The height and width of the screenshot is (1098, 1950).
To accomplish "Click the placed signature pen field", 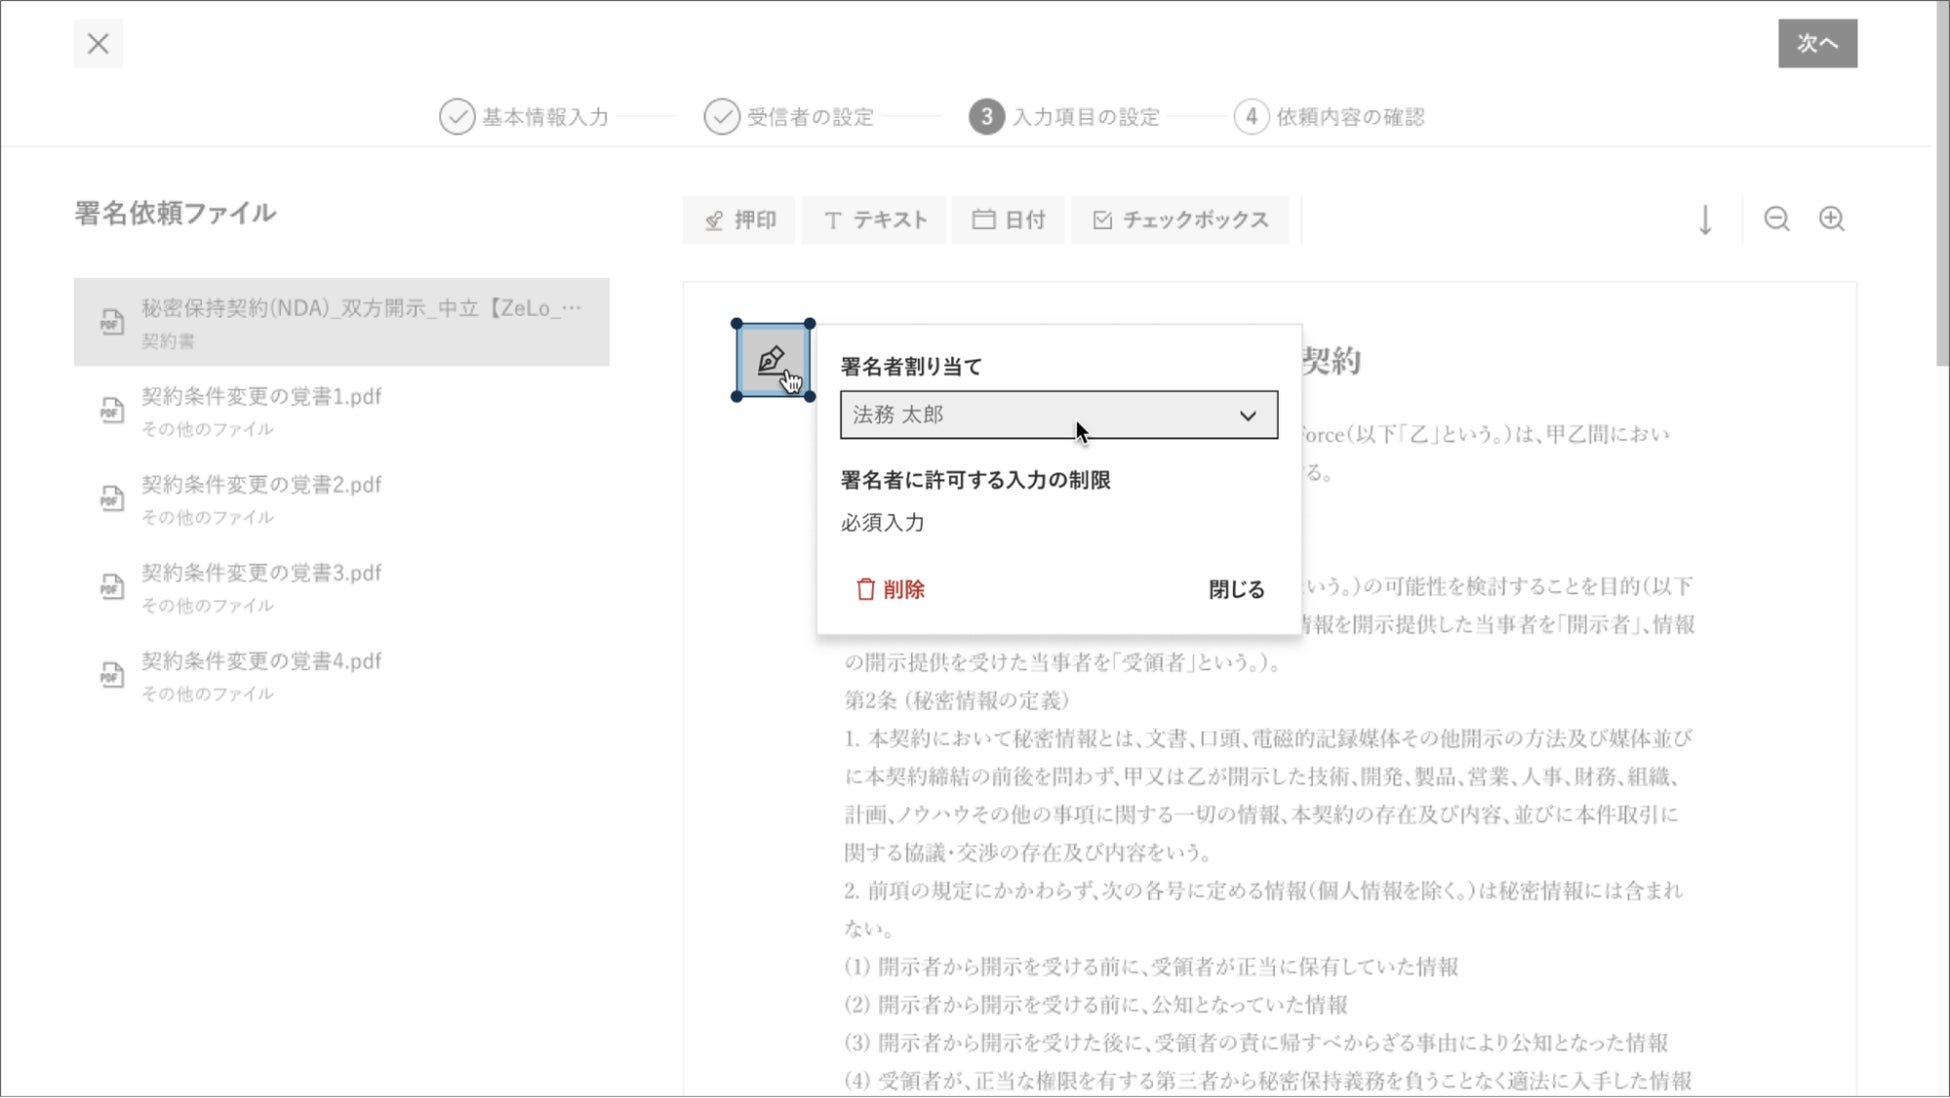I will 772,360.
